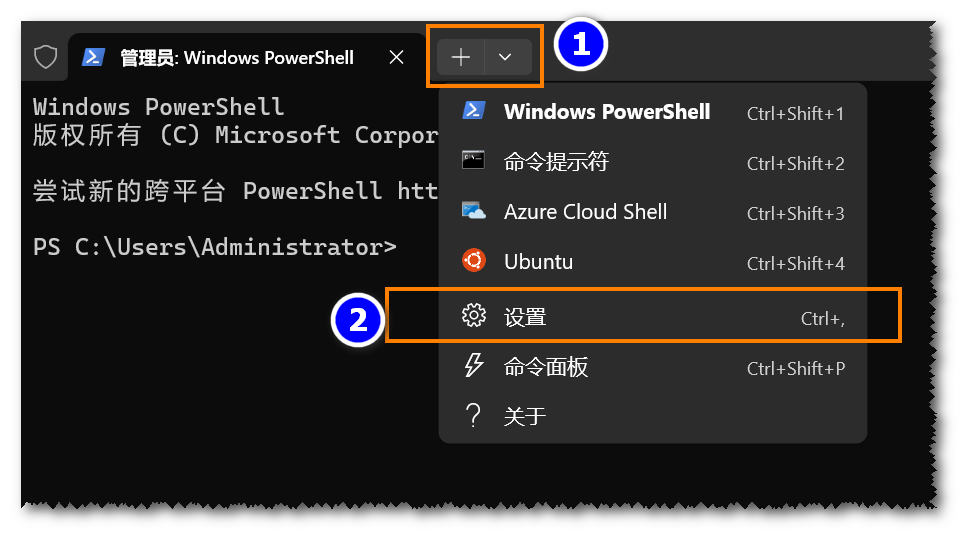Click the Windows PowerShell menu icon
Image resolution: width=964 pixels, height=536 pixels.
click(473, 111)
